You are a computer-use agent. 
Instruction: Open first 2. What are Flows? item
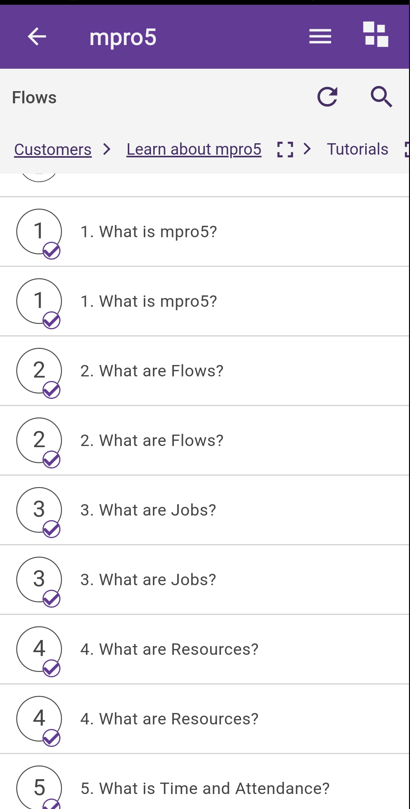pyautogui.click(x=205, y=370)
